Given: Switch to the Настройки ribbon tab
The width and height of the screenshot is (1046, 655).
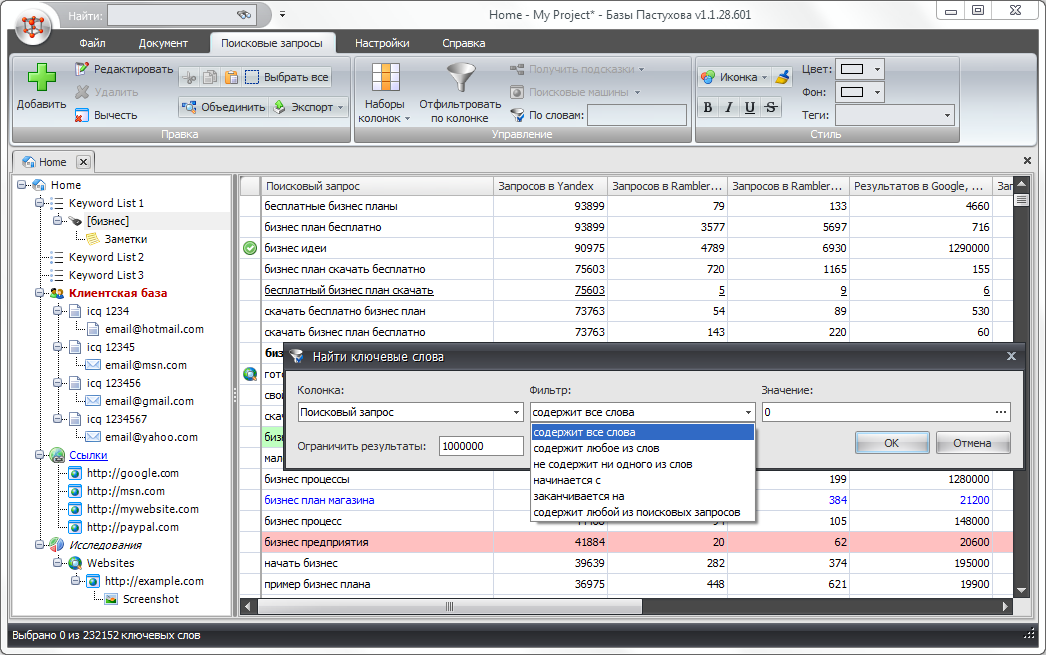Looking at the screenshot, I should 382,43.
